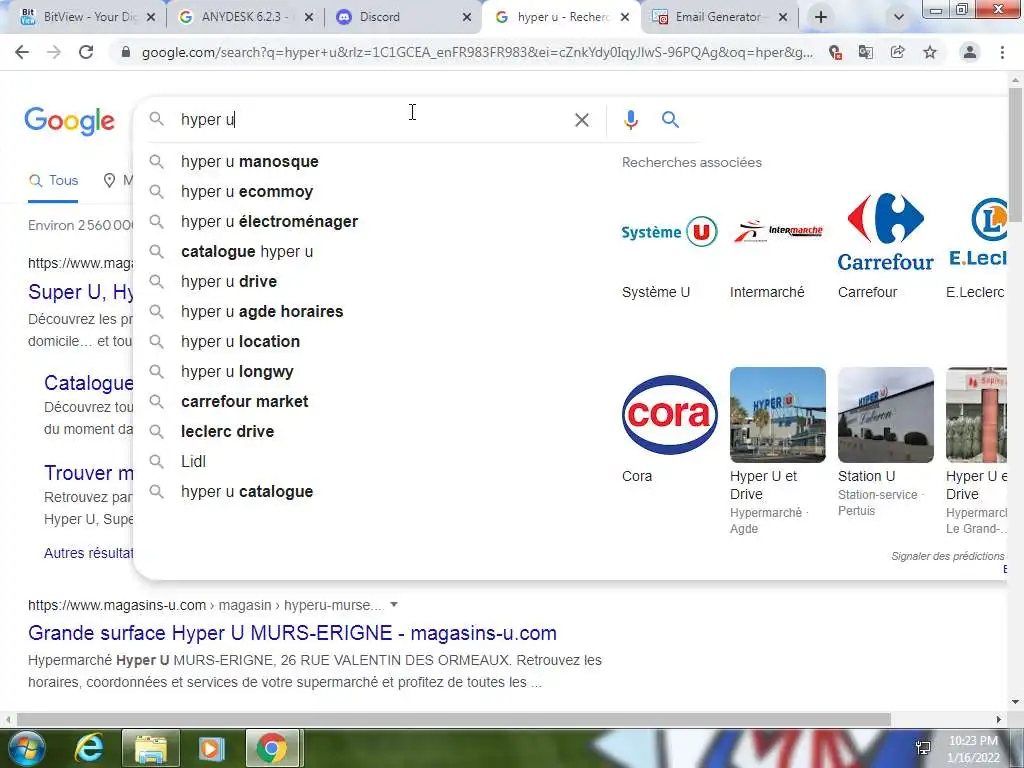1024x768 pixels.
Task: Choose suggestion carrefour market
Action: (x=244, y=402)
